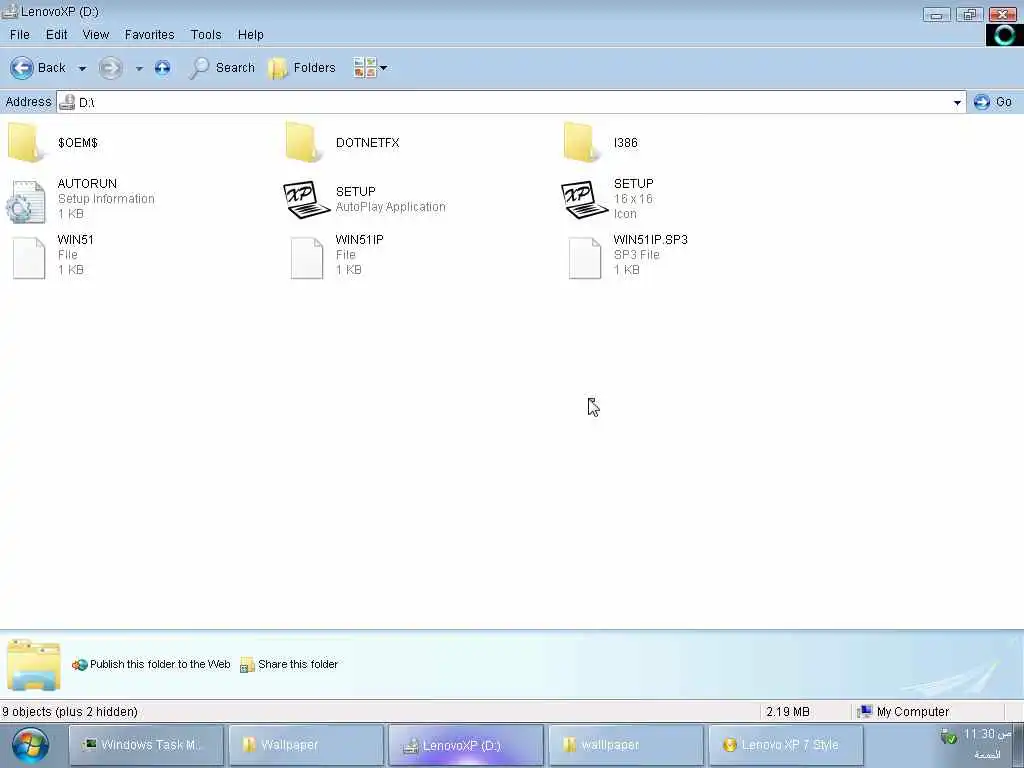This screenshot has width=1024, height=768.
Task: Minimize the LenovoXP window
Action: pos(936,14)
